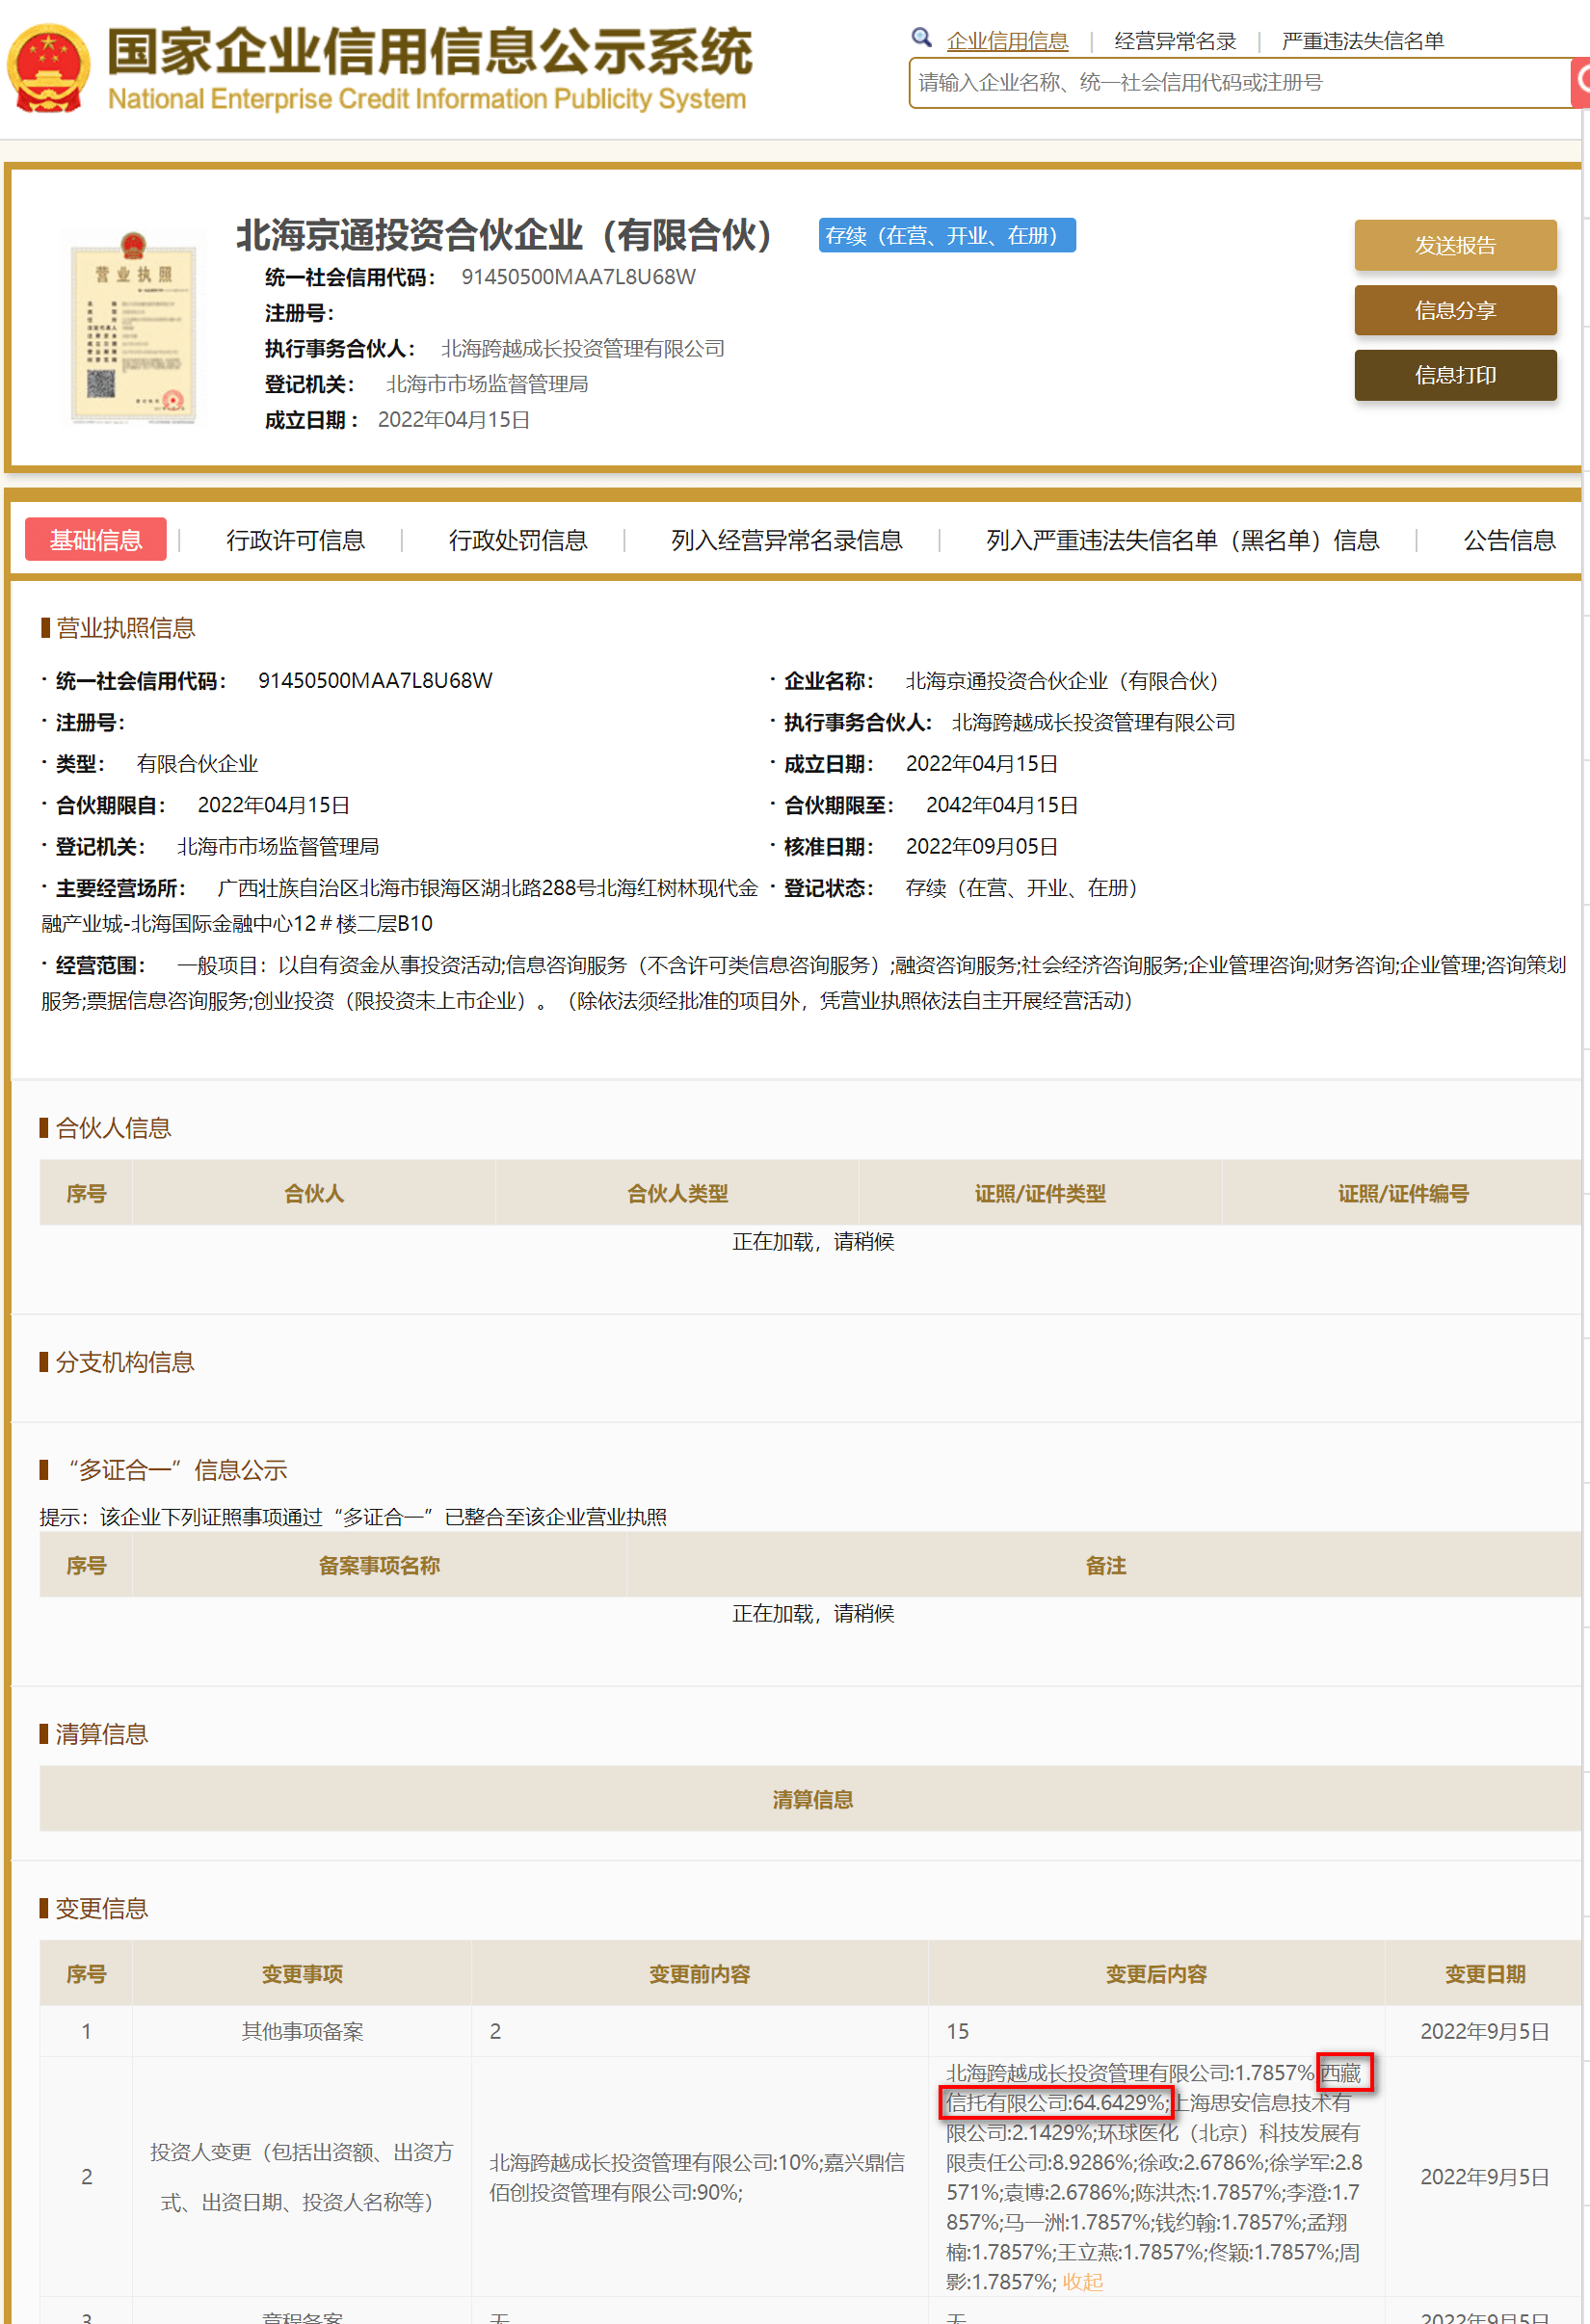
Task: Click 合伙人类型 column header
Action: pyautogui.click(x=677, y=1193)
